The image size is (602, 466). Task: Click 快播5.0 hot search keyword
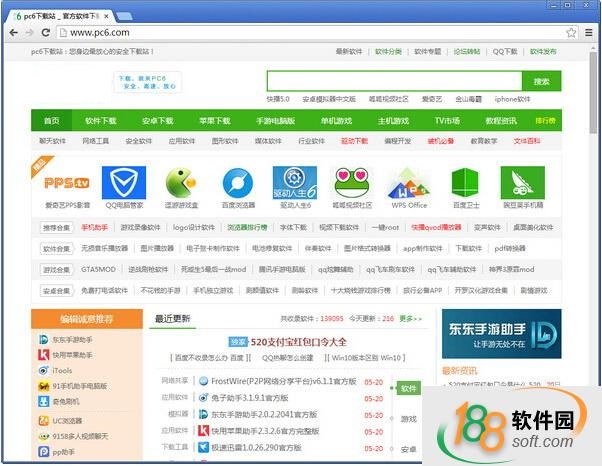tap(278, 99)
